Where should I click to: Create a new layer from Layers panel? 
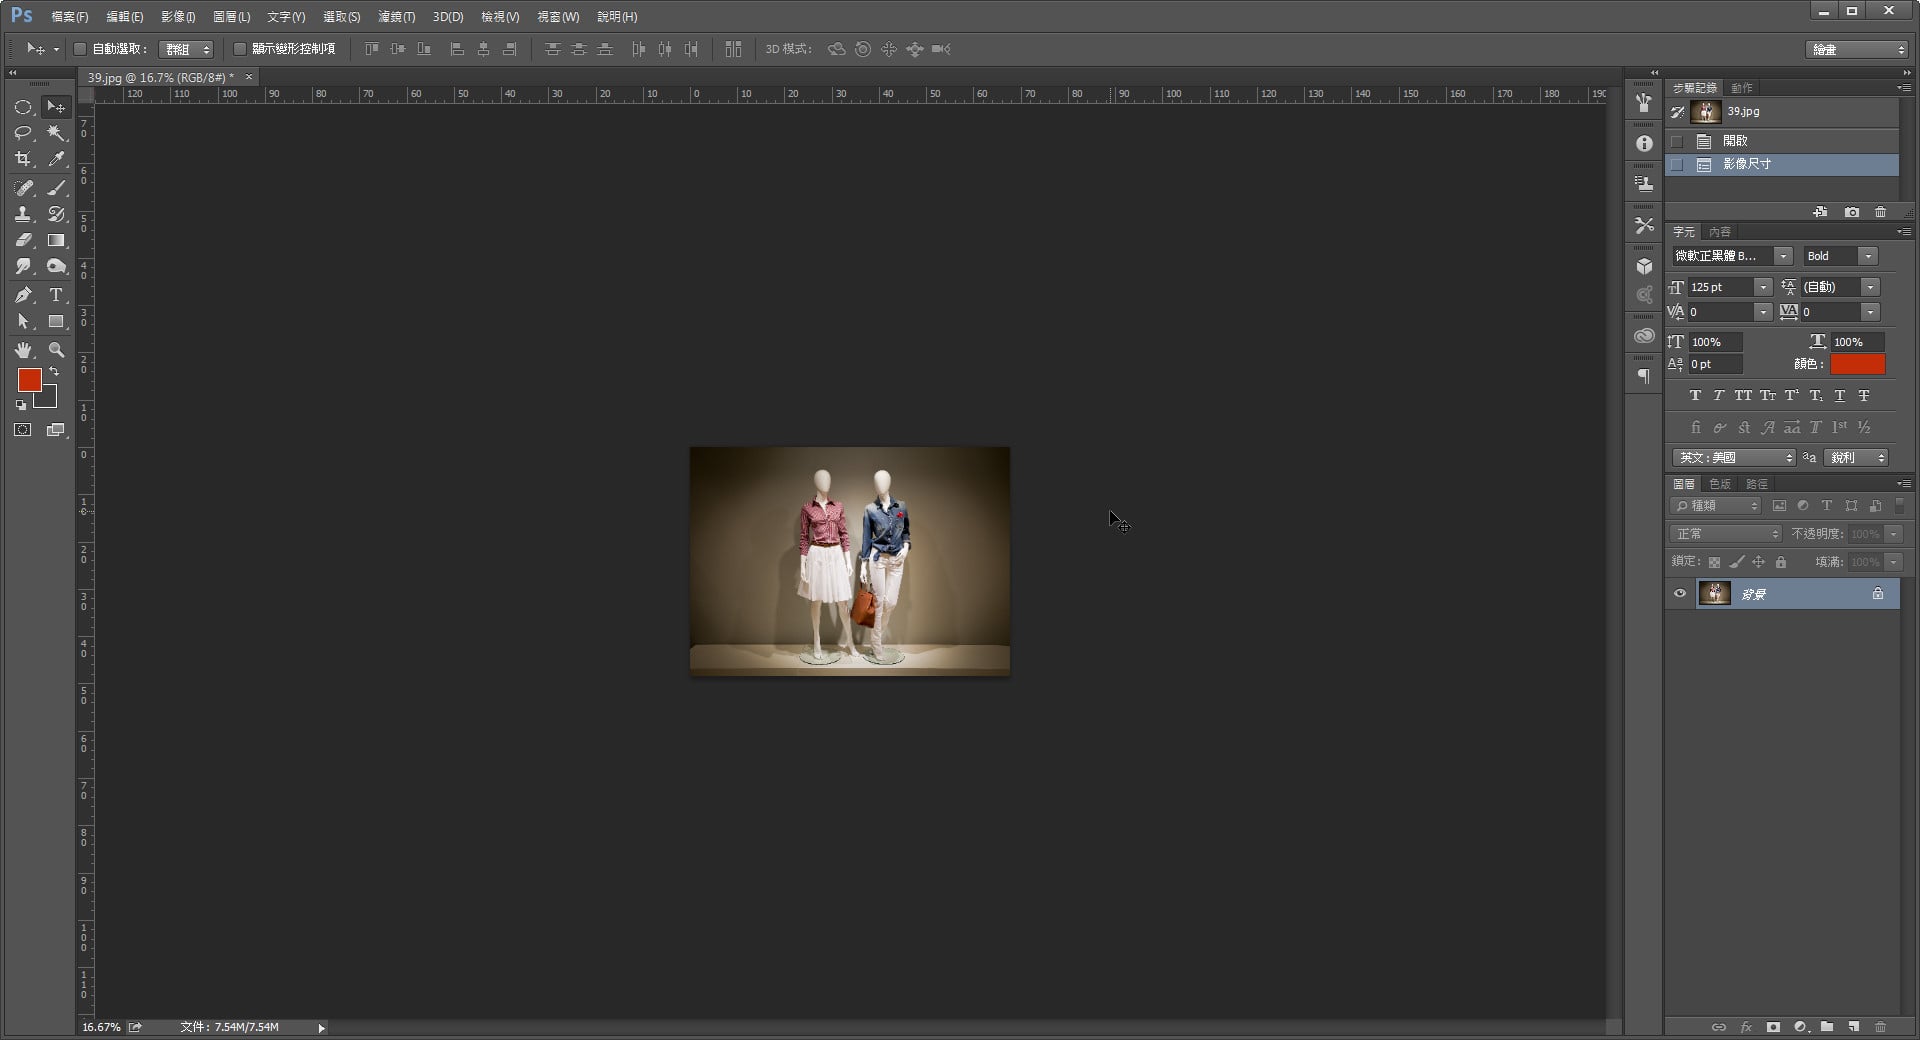[x=1853, y=1027]
